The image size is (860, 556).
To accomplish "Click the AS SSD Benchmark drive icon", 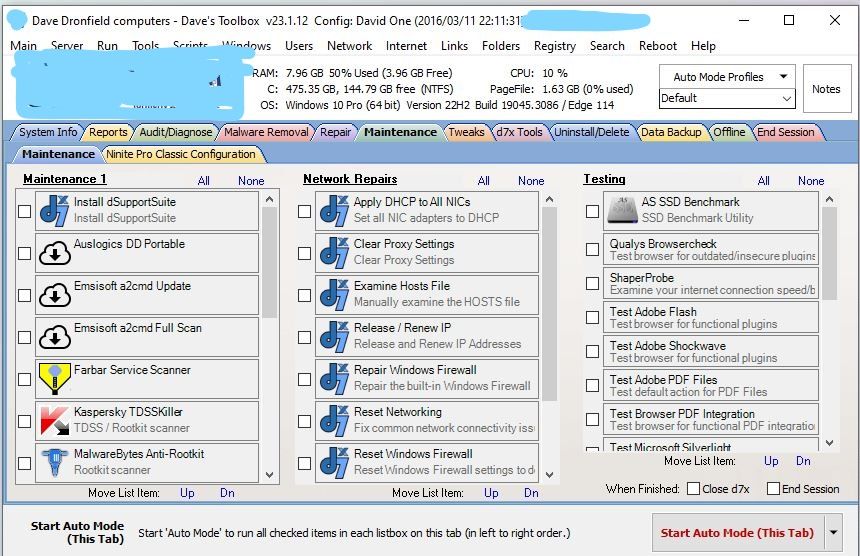I will 621,211.
